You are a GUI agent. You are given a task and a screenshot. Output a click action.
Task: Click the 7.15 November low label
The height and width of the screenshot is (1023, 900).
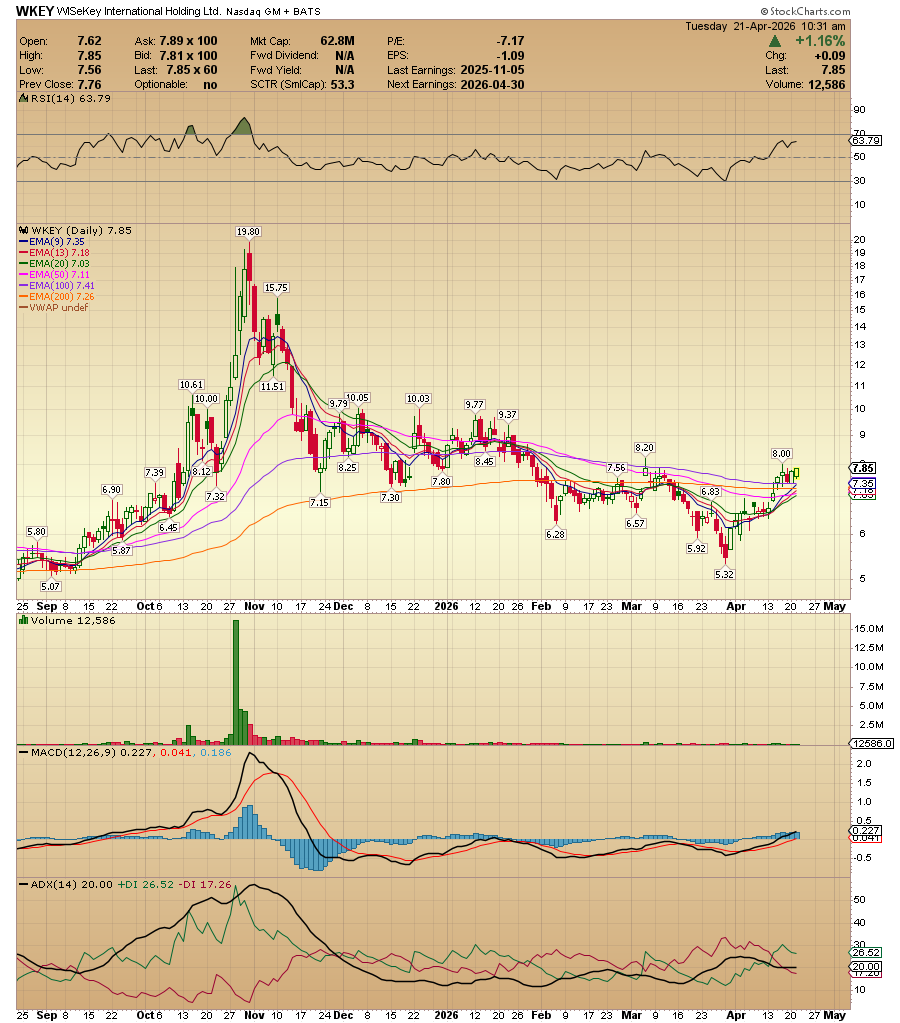(x=319, y=502)
